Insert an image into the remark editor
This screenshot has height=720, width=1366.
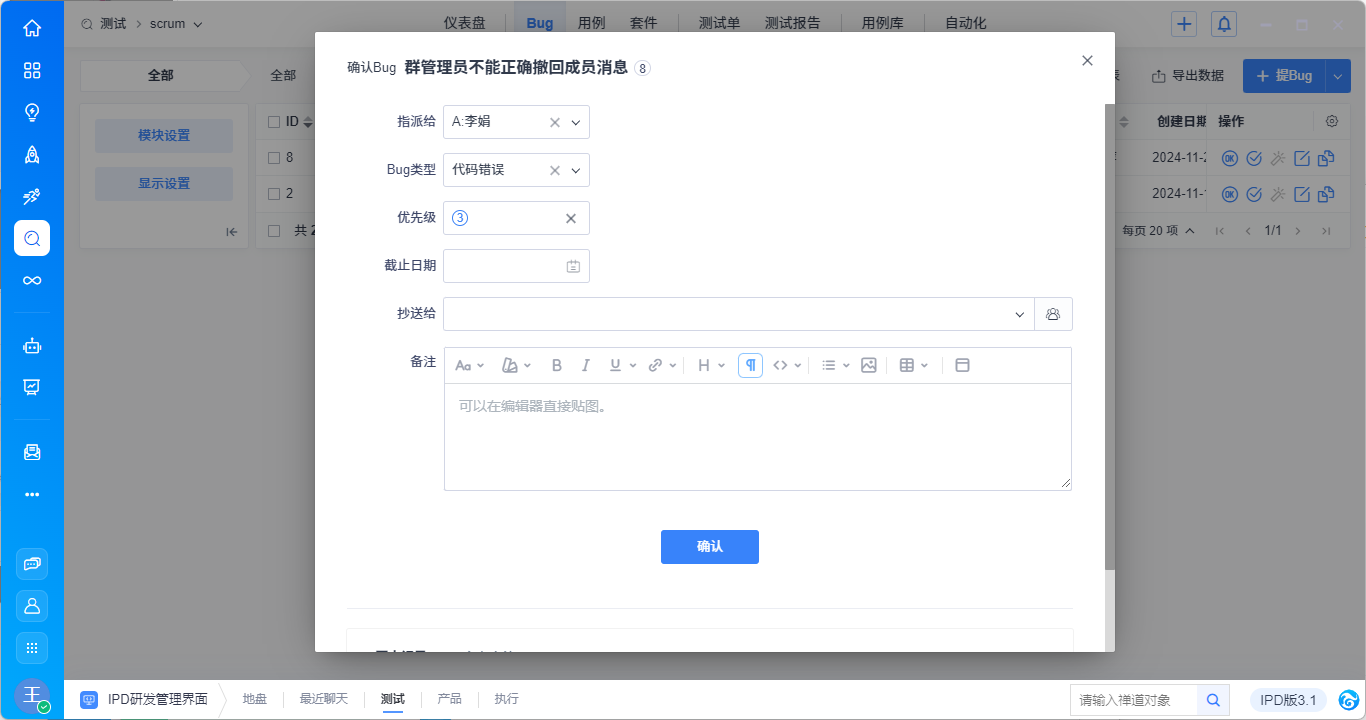868,366
